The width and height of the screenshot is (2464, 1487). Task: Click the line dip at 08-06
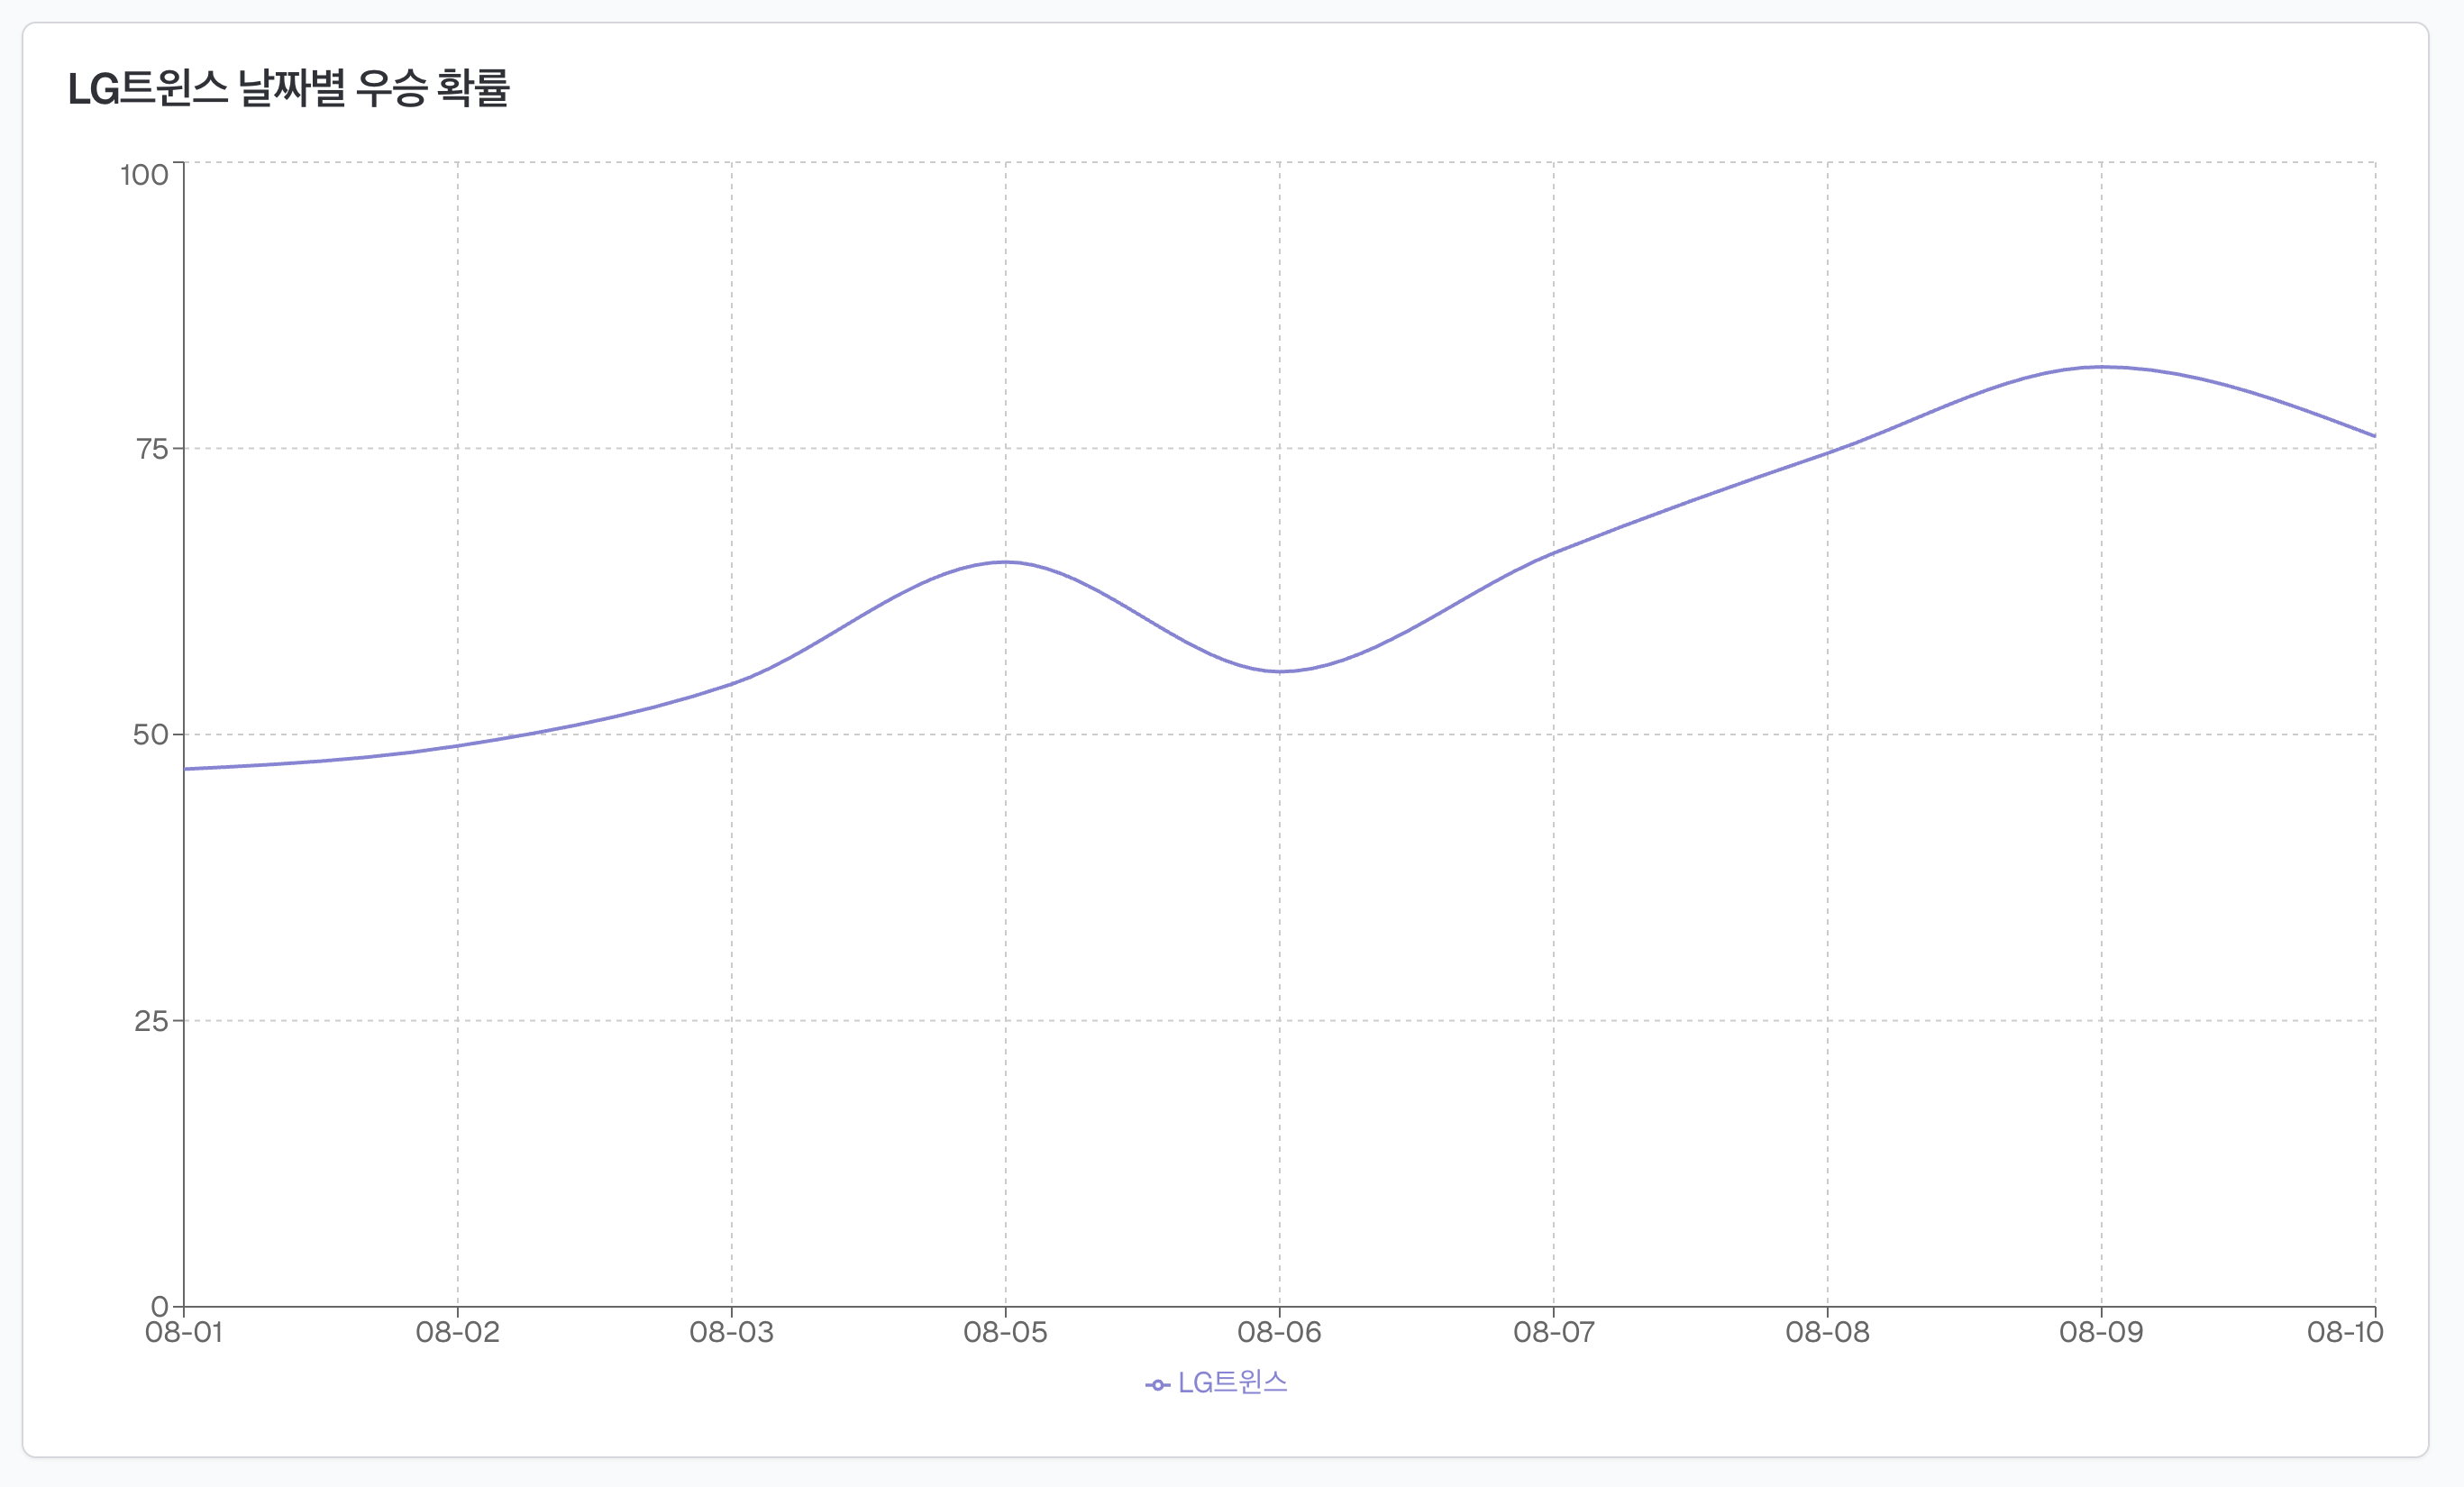(x=1280, y=672)
